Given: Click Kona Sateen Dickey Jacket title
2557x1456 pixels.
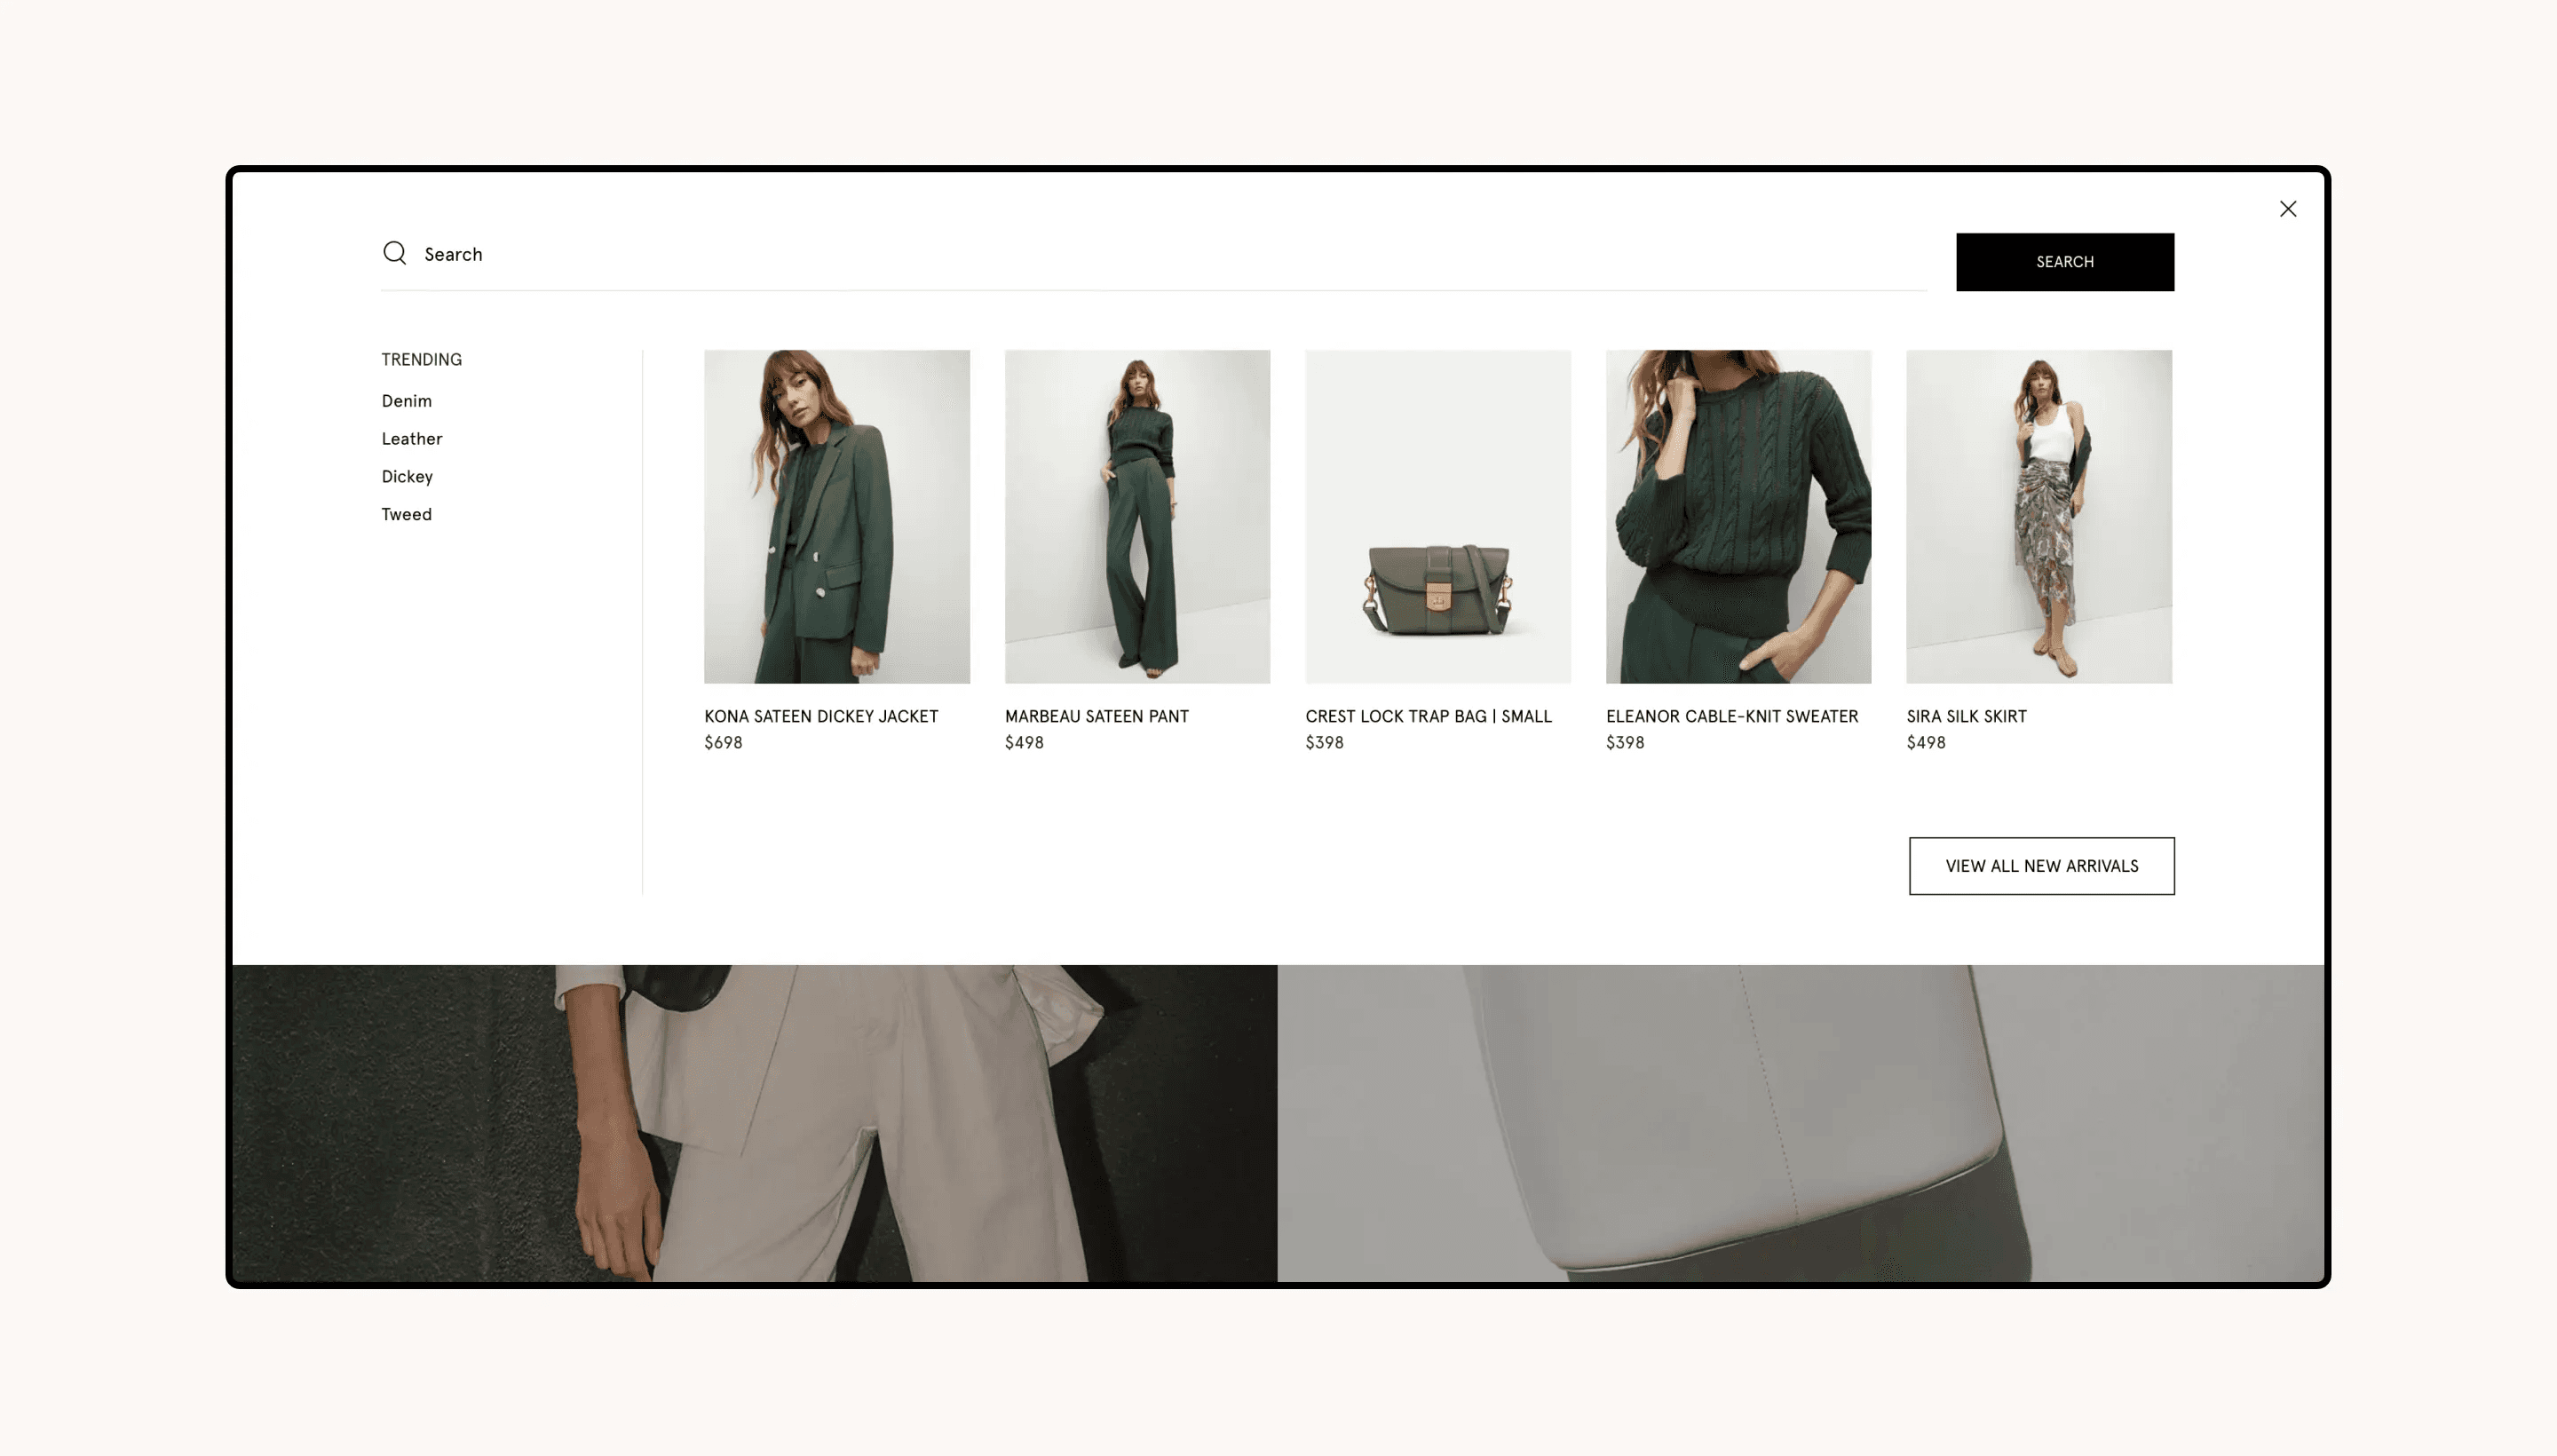Looking at the screenshot, I should click(821, 716).
